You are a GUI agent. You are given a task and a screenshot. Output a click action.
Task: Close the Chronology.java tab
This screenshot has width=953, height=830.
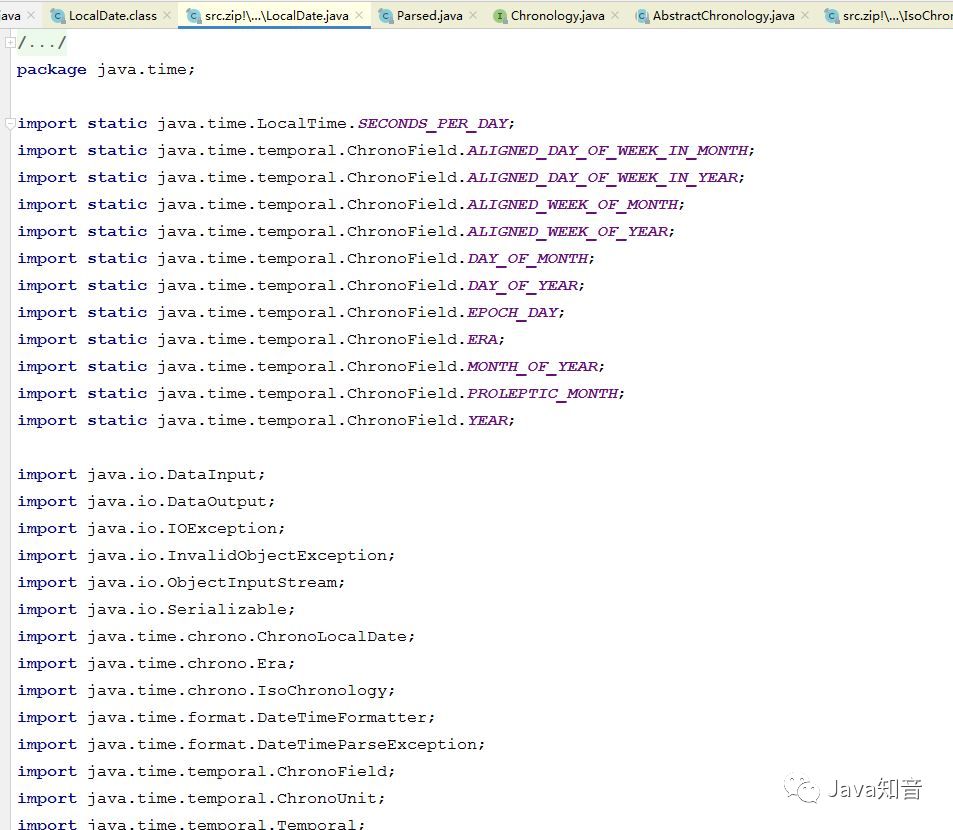615,15
